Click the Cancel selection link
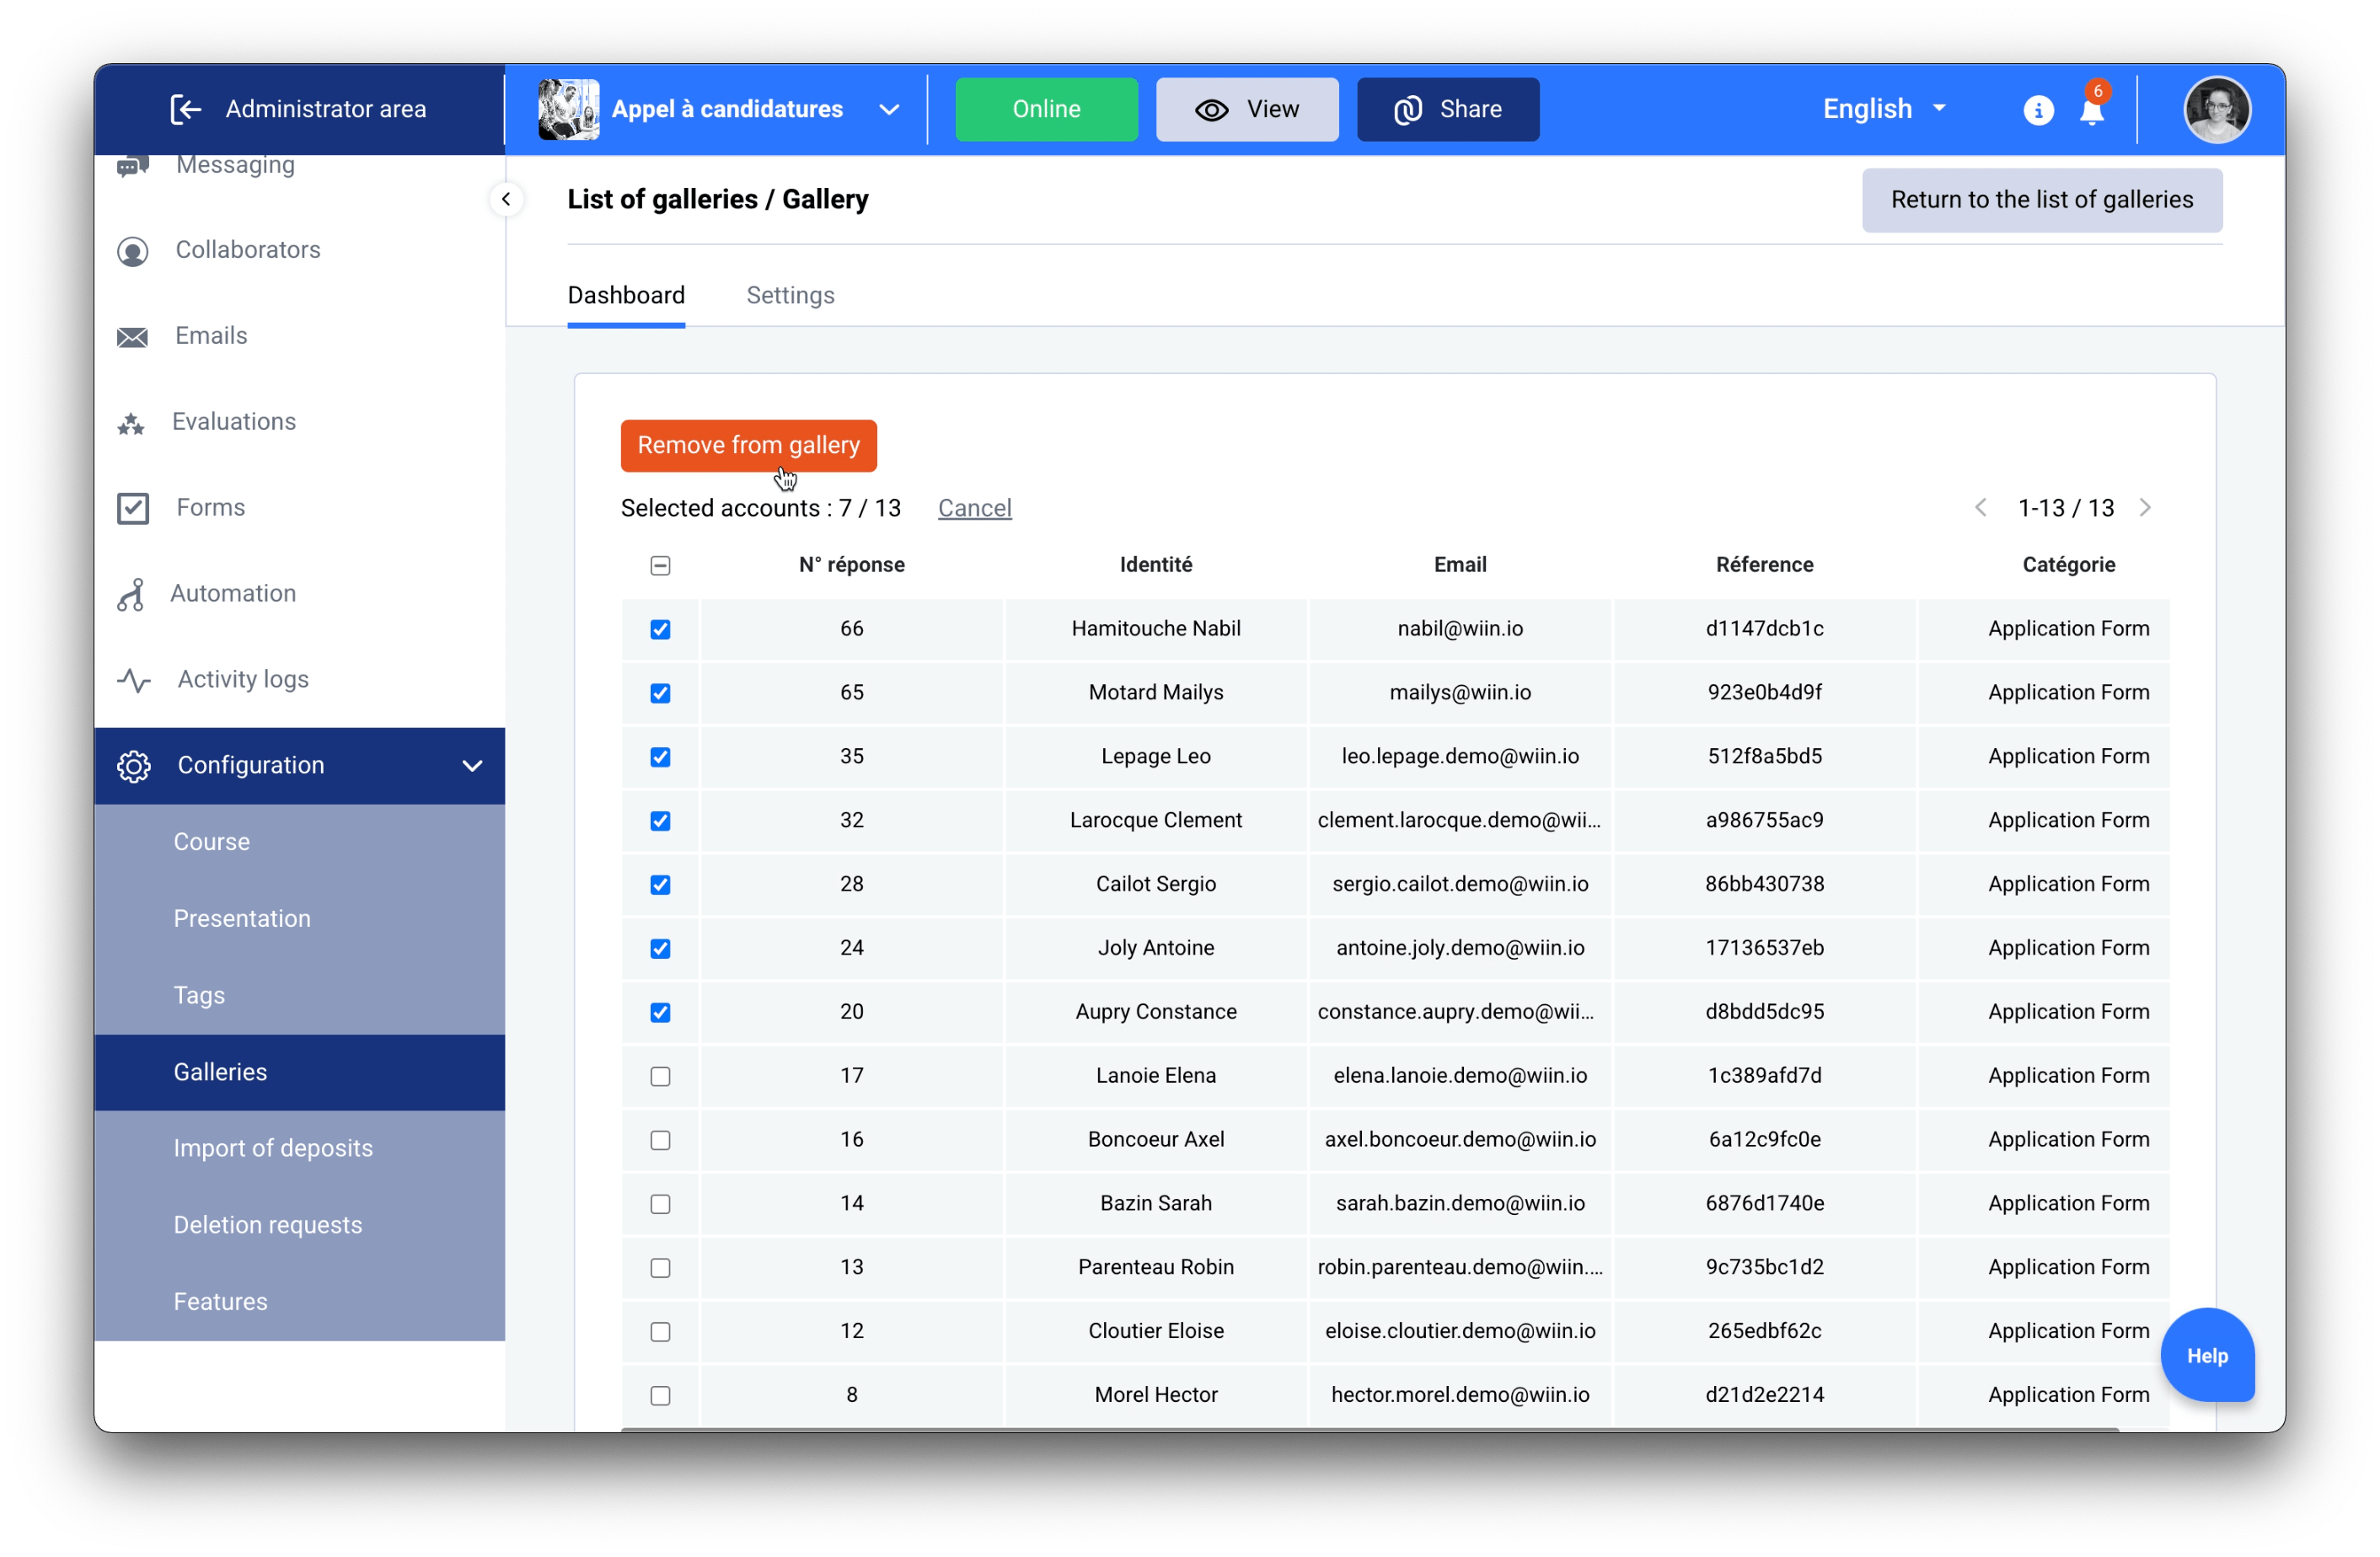The width and height of the screenshot is (2380, 1557). tap(974, 508)
